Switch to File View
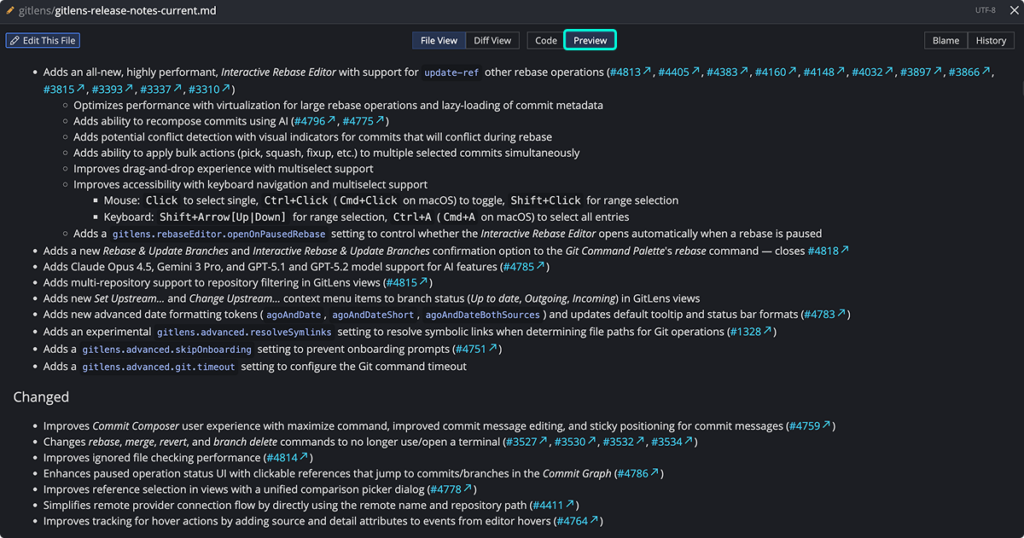The image size is (1024, 538). pyautogui.click(x=439, y=40)
